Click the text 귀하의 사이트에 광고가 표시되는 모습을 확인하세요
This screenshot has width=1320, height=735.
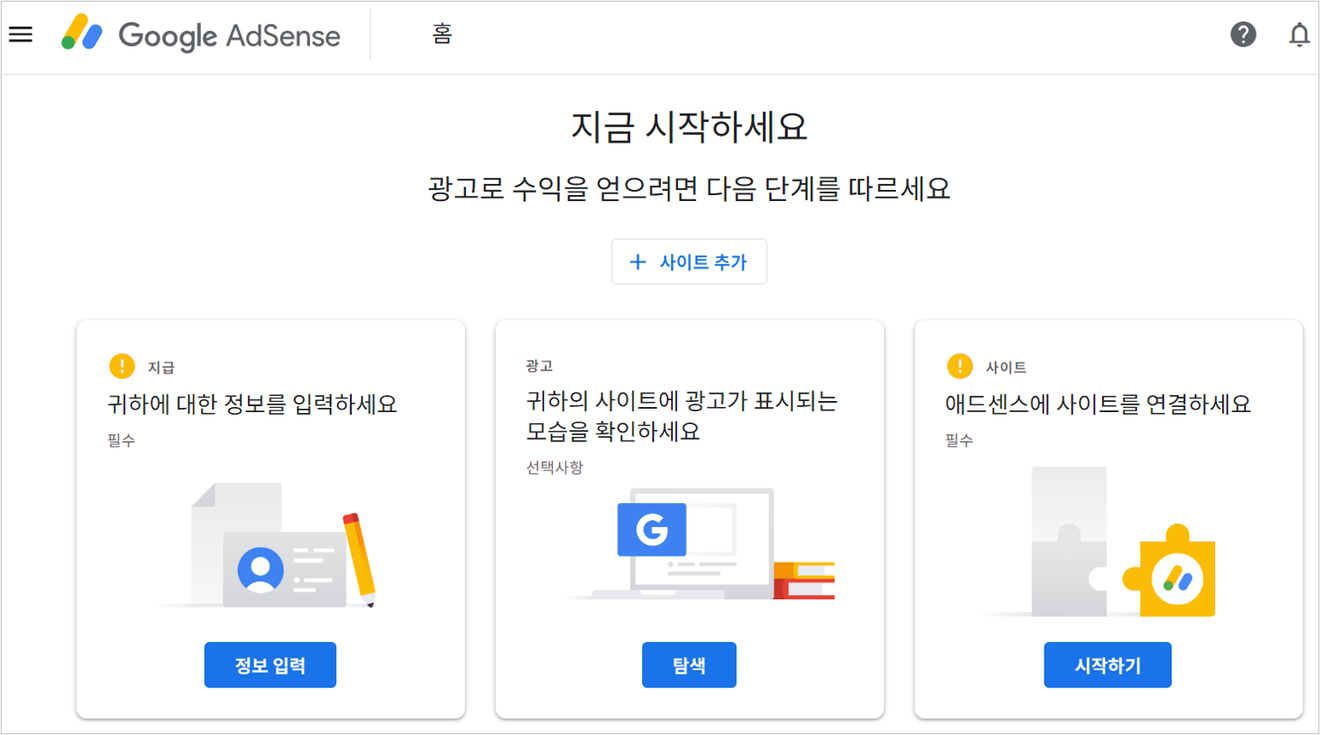pyautogui.click(x=682, y=417)
